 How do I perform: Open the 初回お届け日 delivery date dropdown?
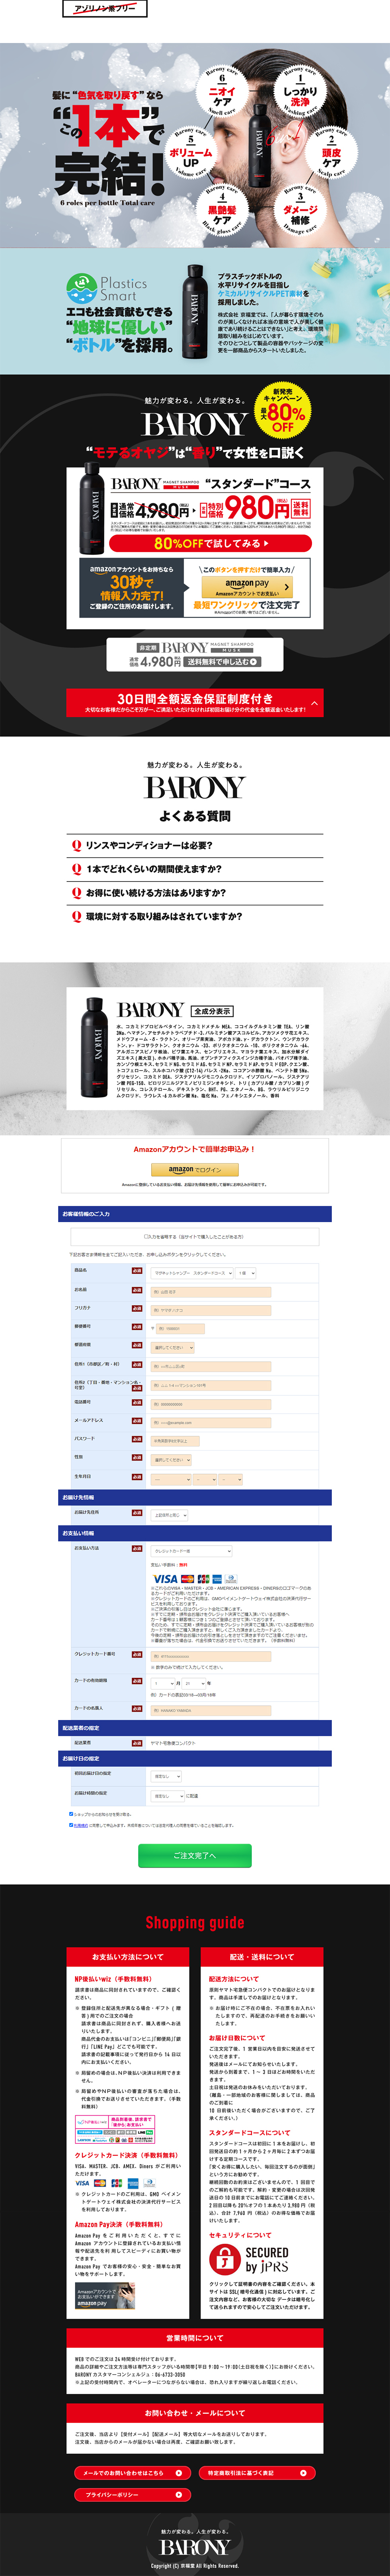pos(166,1776)
